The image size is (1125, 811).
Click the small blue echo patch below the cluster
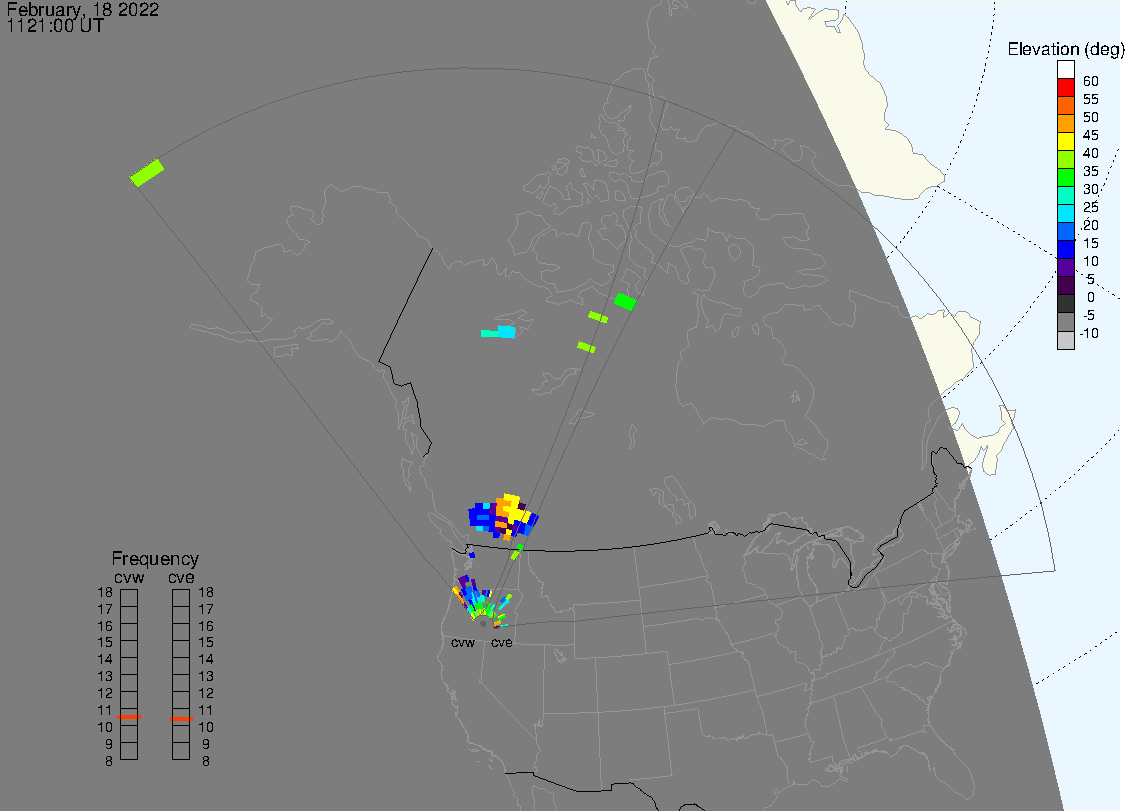tap(471, 555)
